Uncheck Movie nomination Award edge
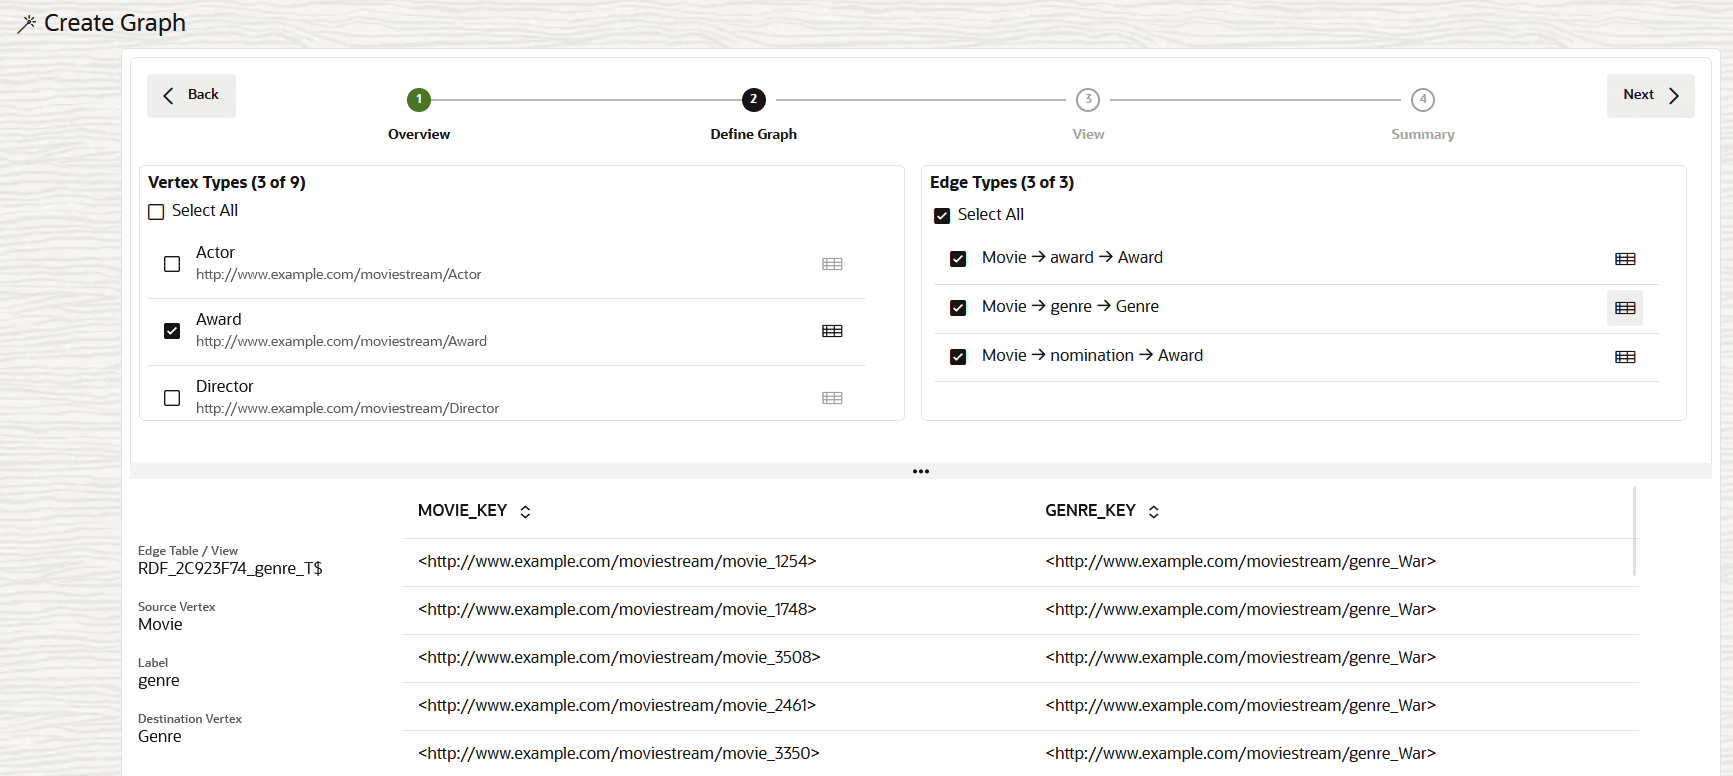This screenshot has width=1733, height=776. tap(958, 357)
